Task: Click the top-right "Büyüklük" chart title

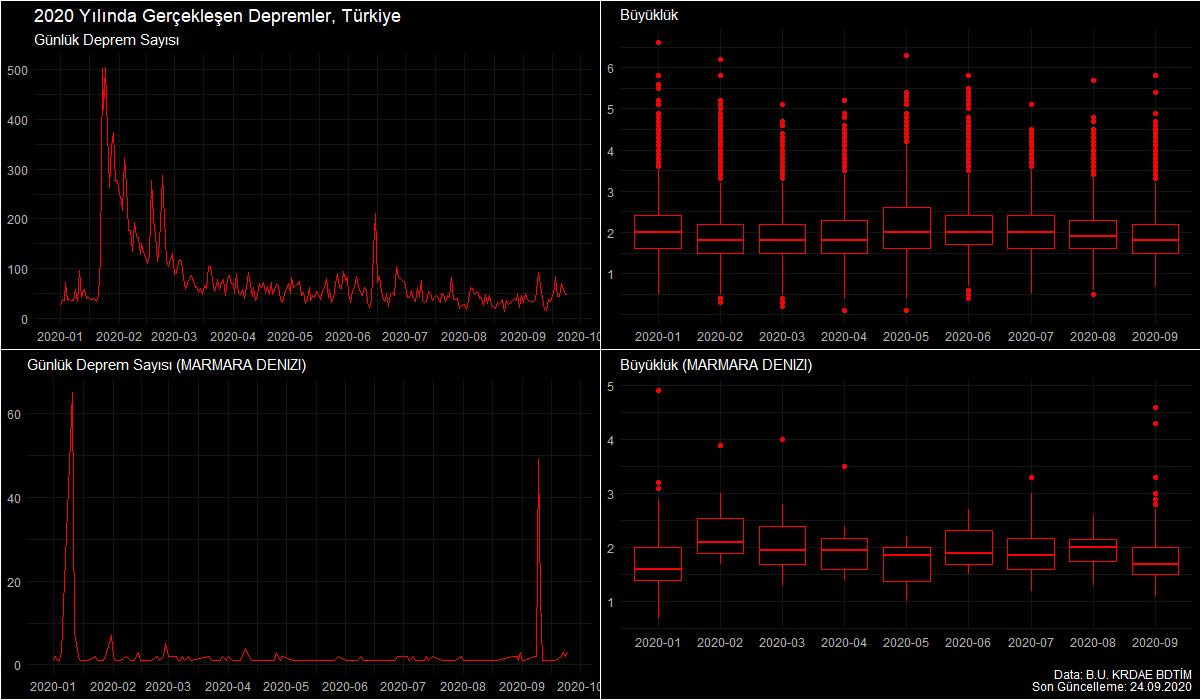Action: pyautogui.click(x=648, y=16)
